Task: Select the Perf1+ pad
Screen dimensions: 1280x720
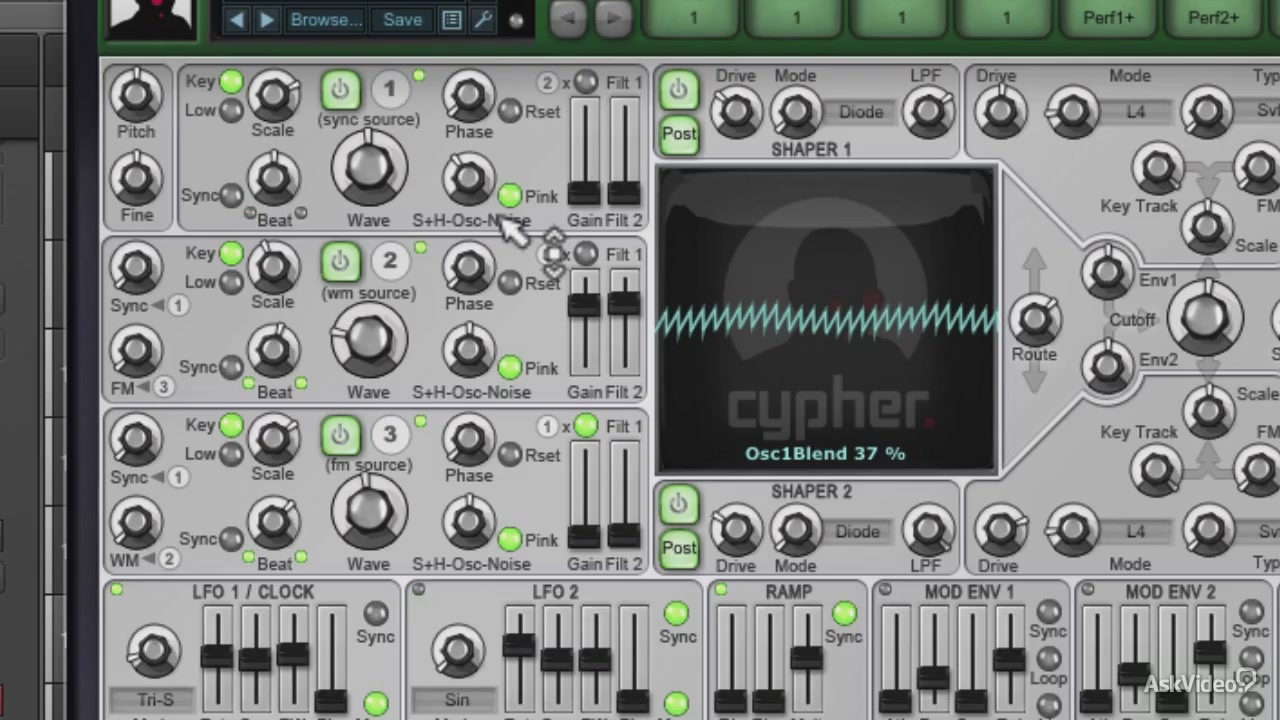Action: (1109, 17)
